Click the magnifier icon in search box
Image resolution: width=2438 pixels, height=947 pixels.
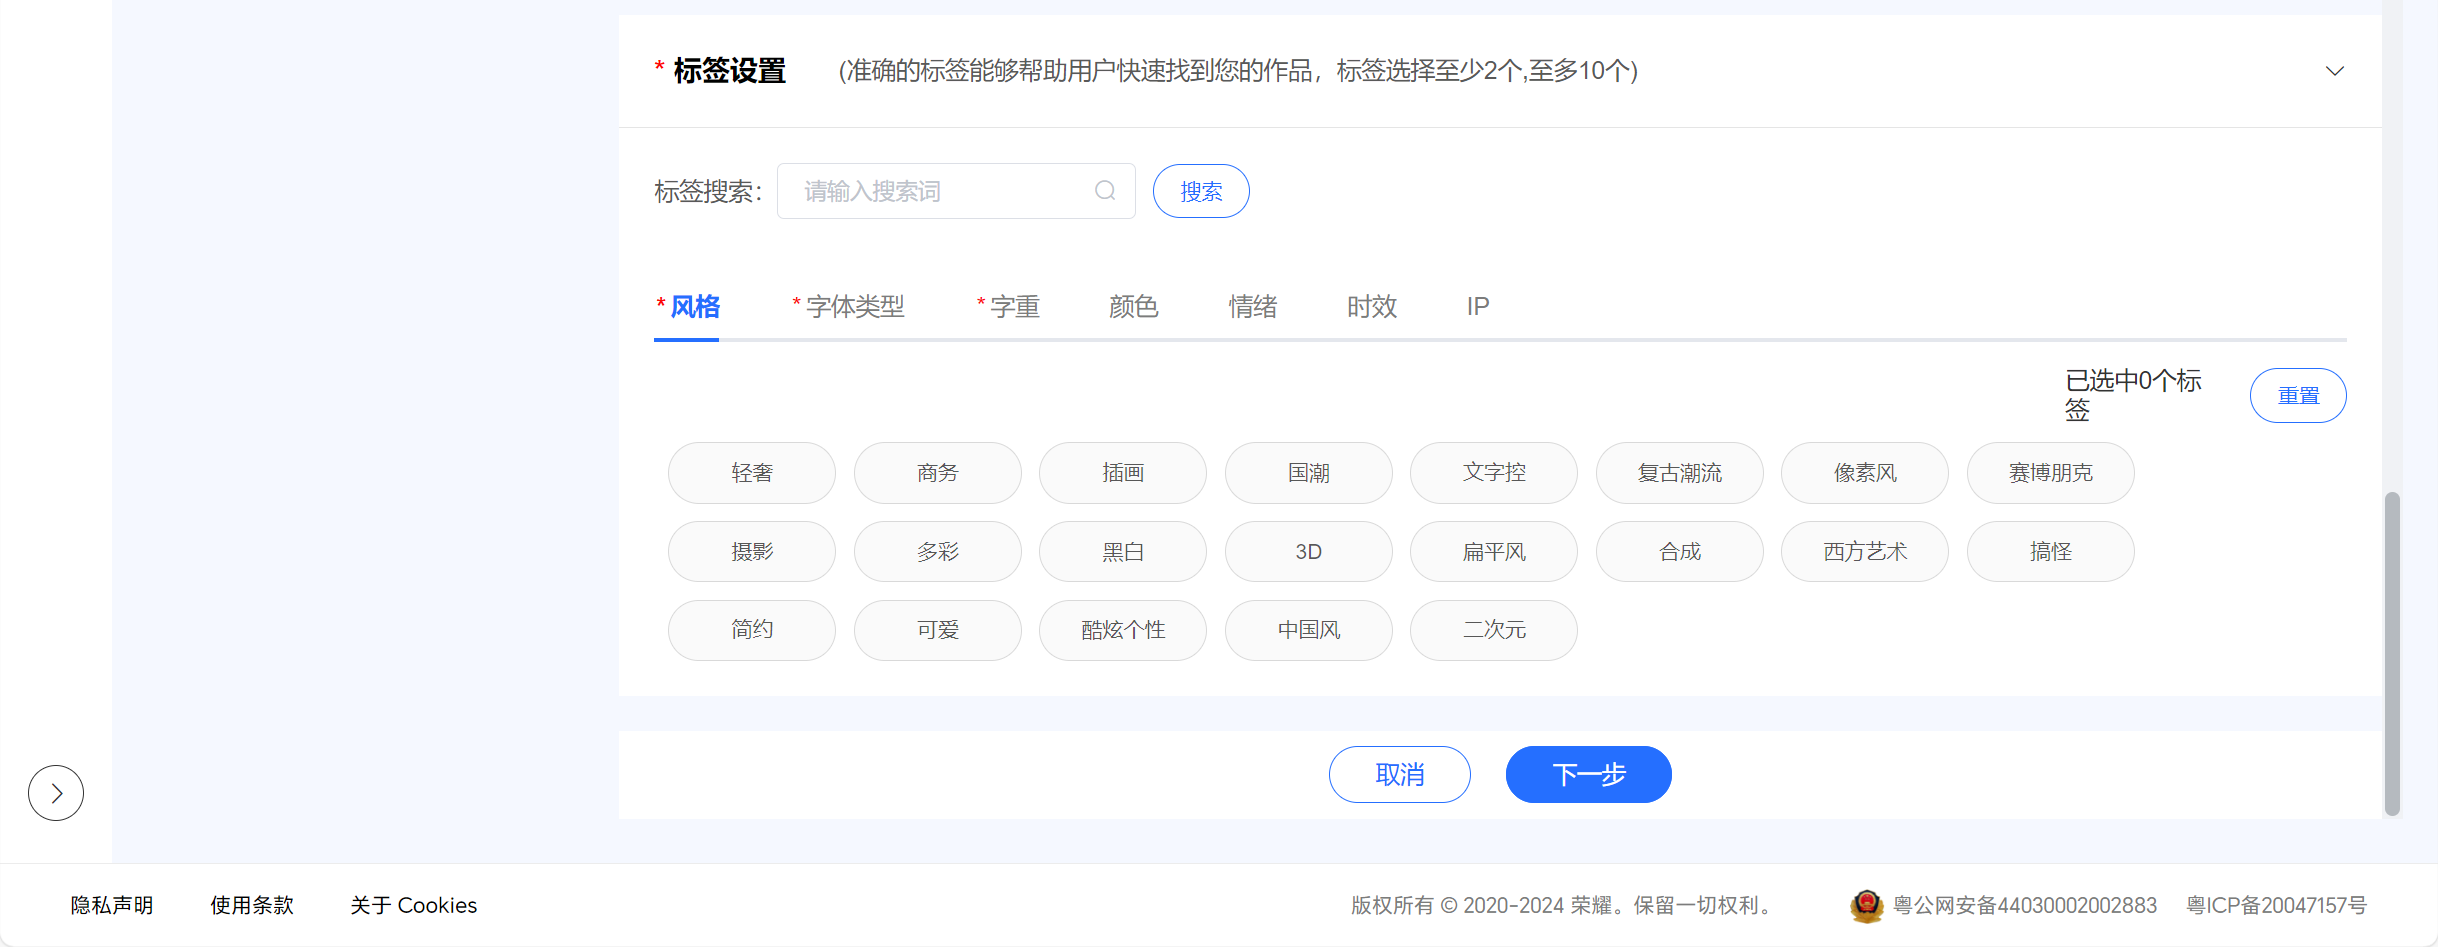1104,191
